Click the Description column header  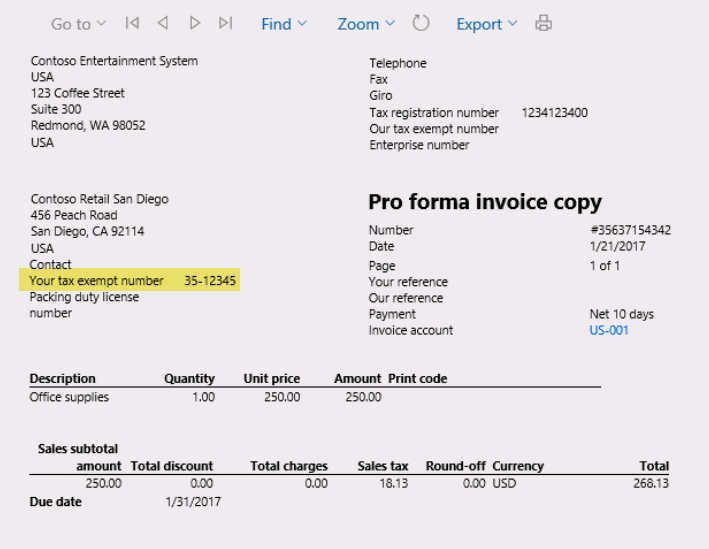pyautogui.click(x=62, y=379)
